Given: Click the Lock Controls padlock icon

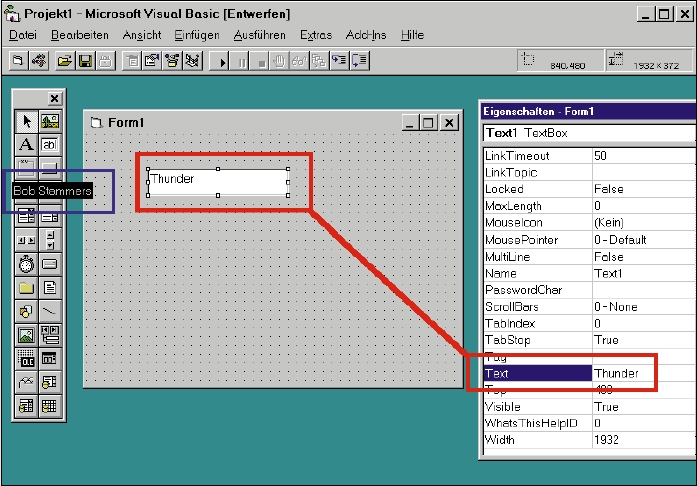Looking at the screenshot, I should 105,60.
